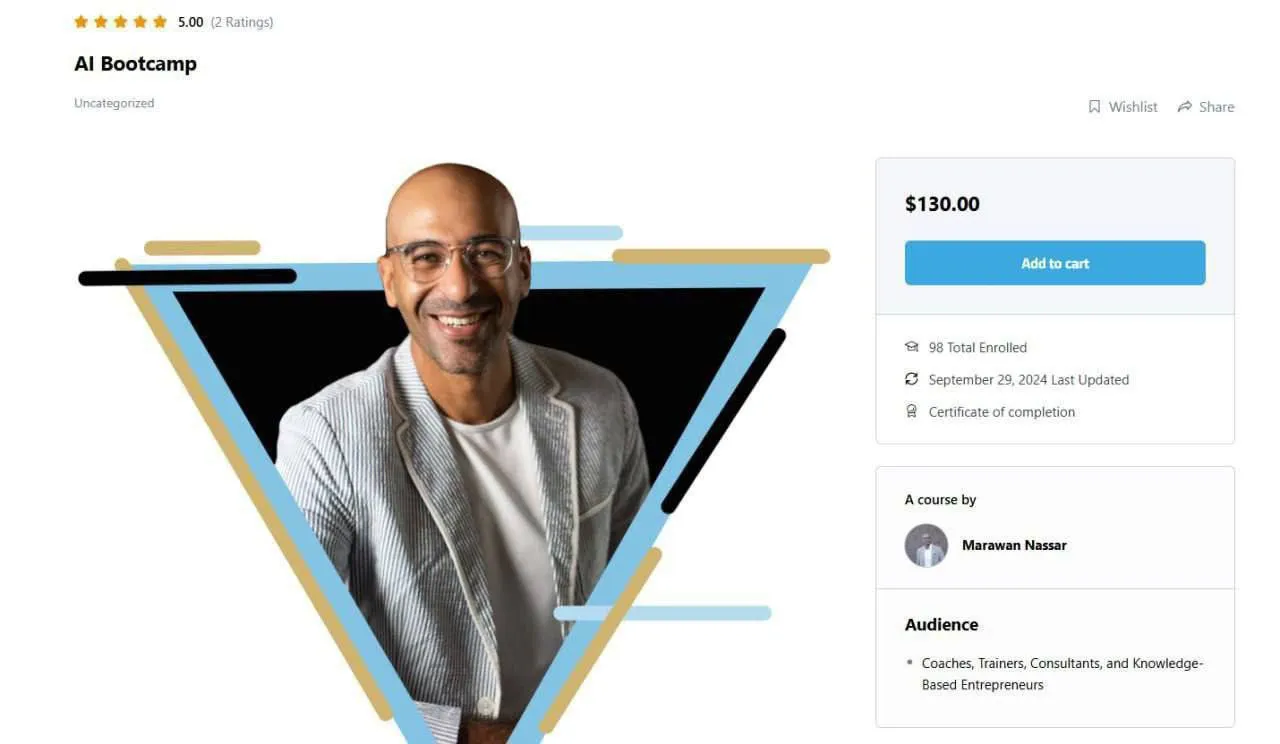Click the Wishlist bookmark icon

click(x=1094, y=106)
